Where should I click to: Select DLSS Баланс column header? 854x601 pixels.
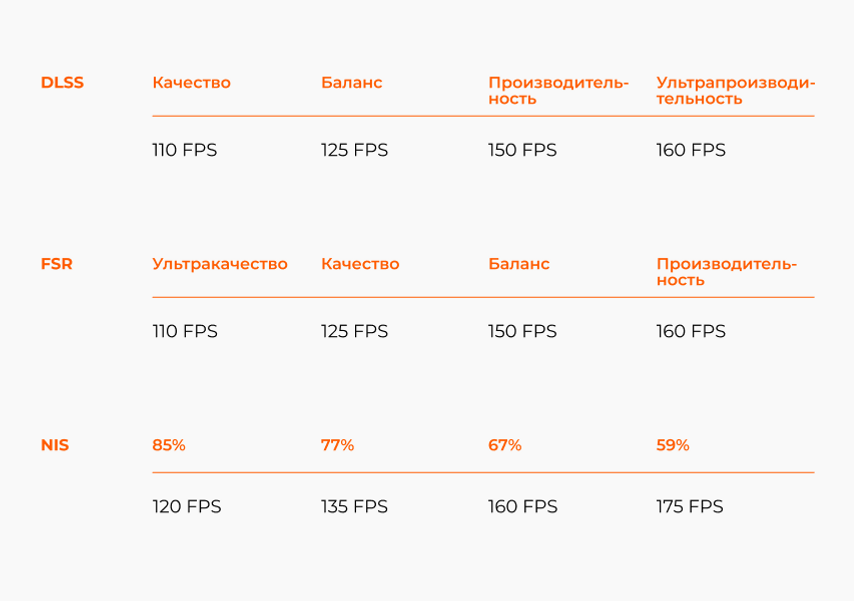[351, 82]
